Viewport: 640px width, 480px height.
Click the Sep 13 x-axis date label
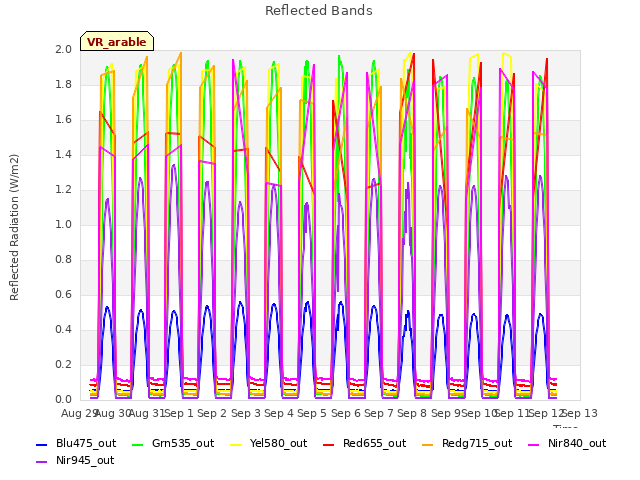point(579,413)
